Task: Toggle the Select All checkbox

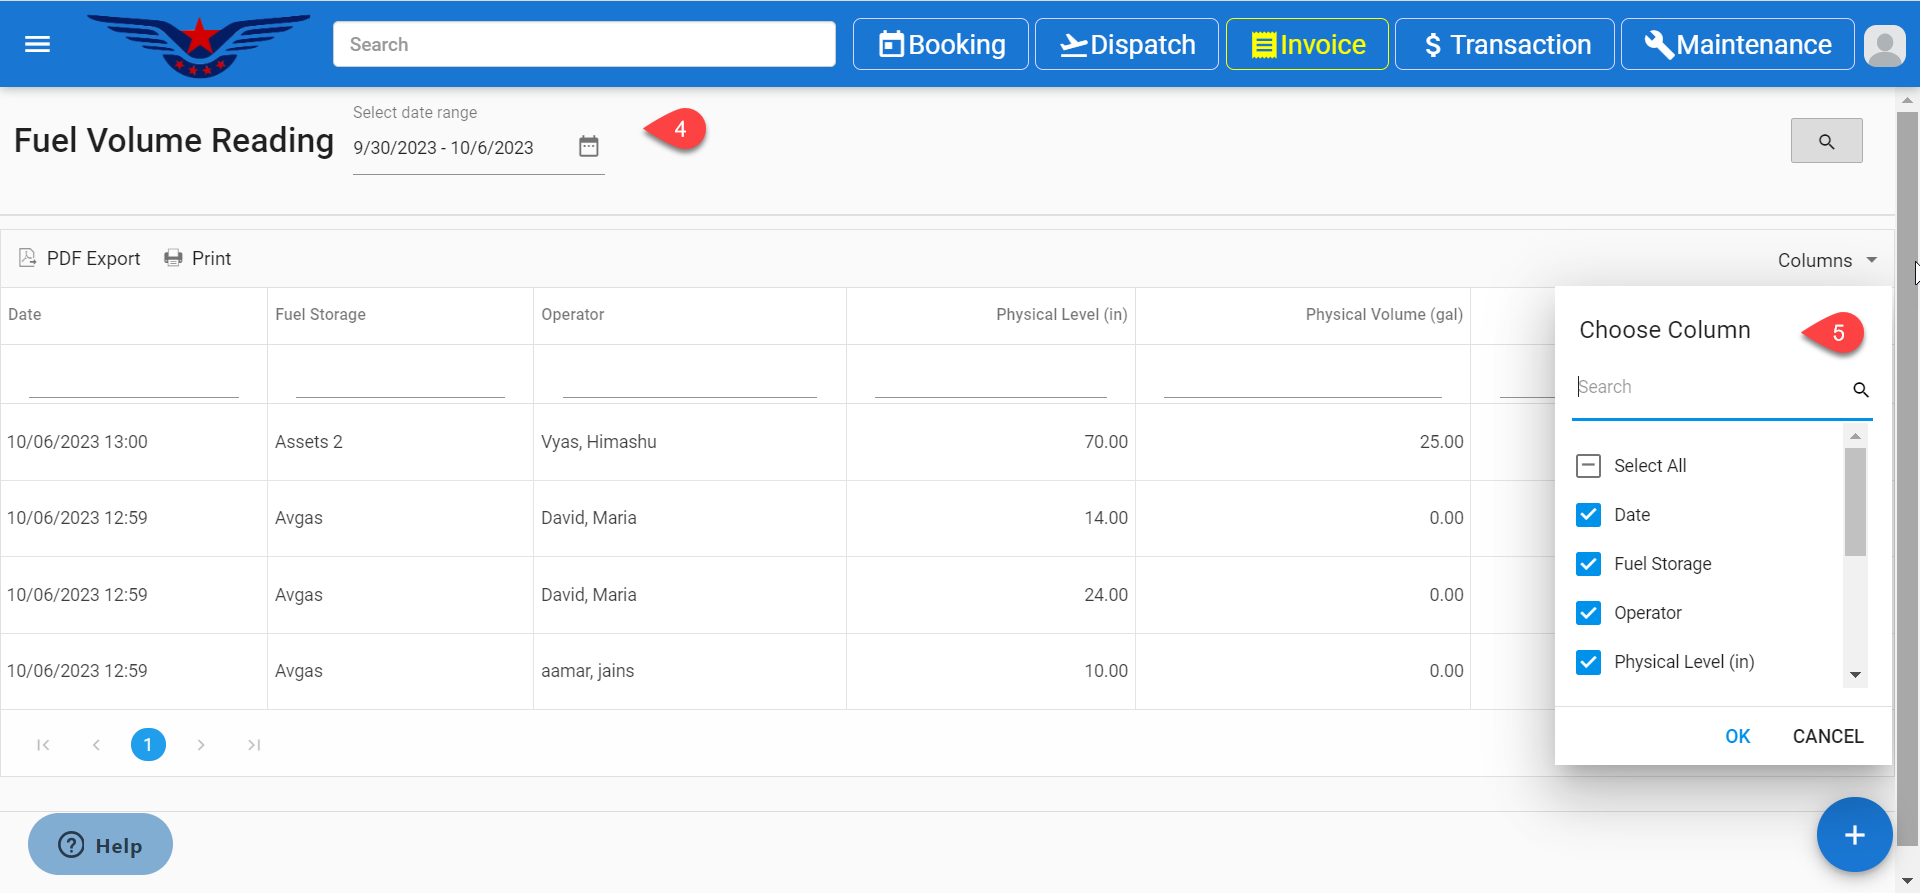Action: tap(1588, 466)
